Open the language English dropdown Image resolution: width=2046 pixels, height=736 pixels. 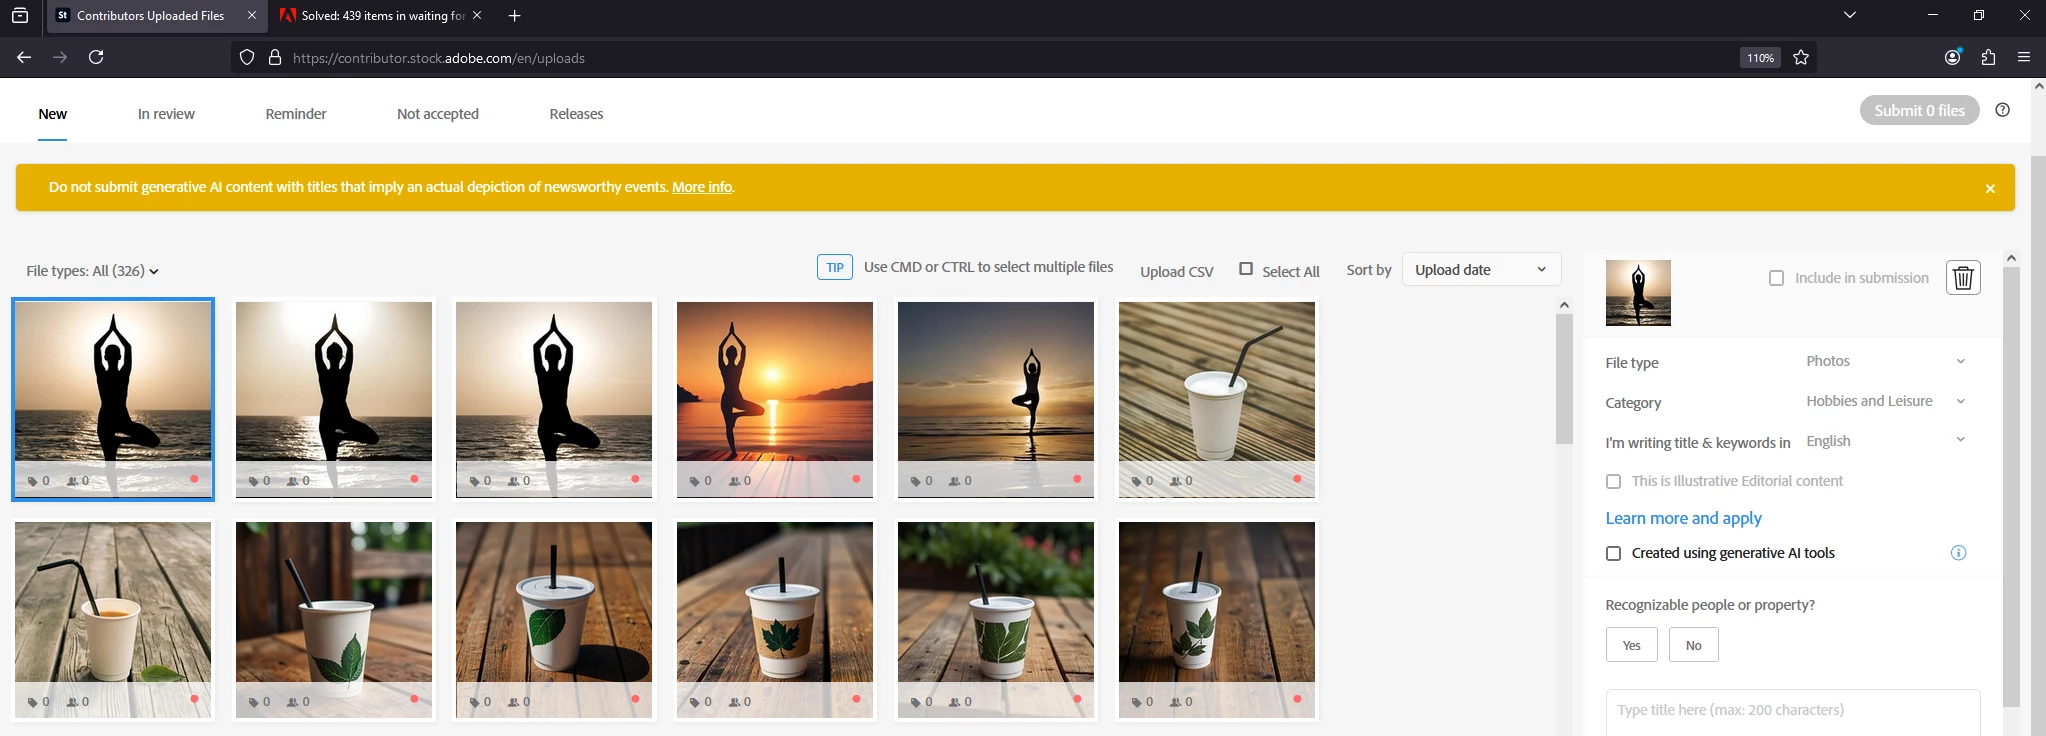(1886, 441)
